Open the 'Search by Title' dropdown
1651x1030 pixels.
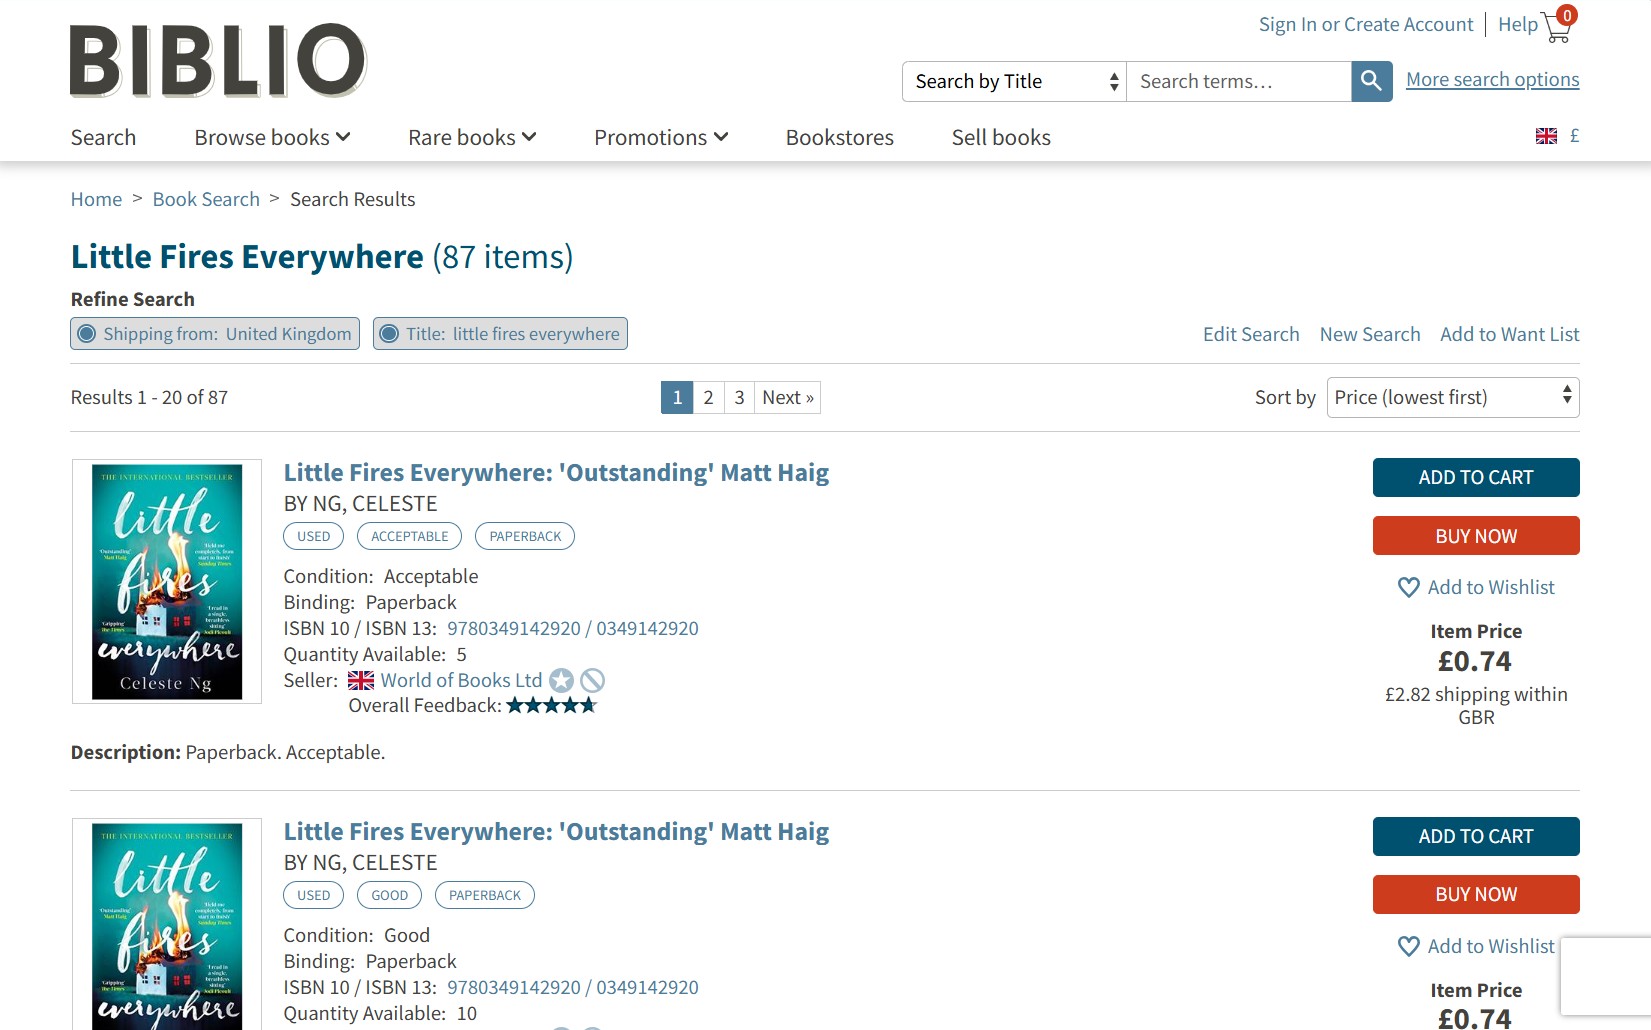coord(1012,81)
